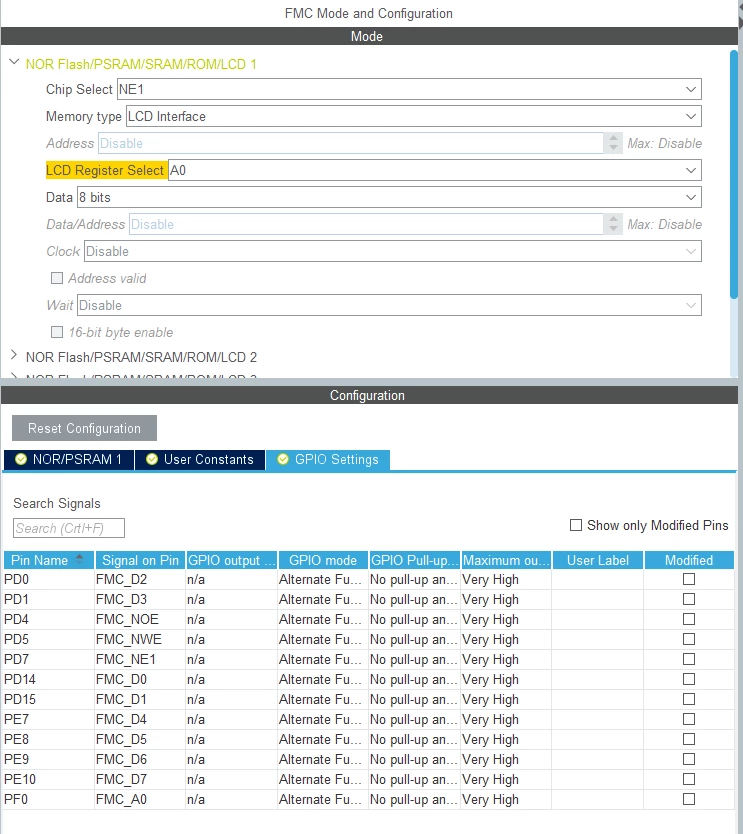
Task: Check the Modified box for PE8
Action: click(x=689, y=739)
